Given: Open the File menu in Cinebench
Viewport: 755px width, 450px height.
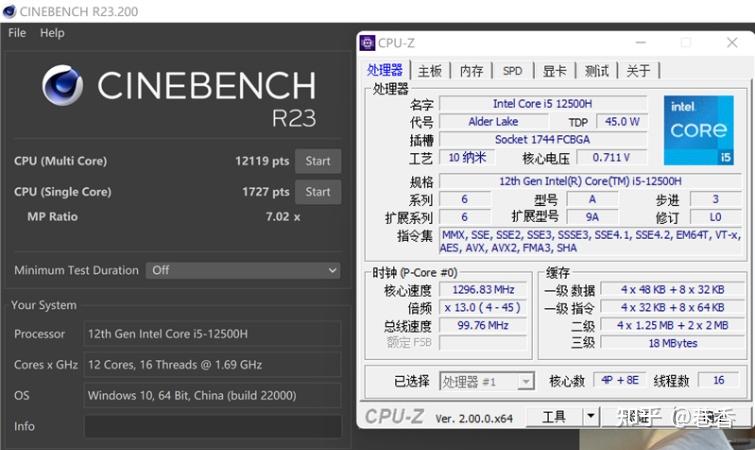Looking at the screenshot, I should 17,33.
